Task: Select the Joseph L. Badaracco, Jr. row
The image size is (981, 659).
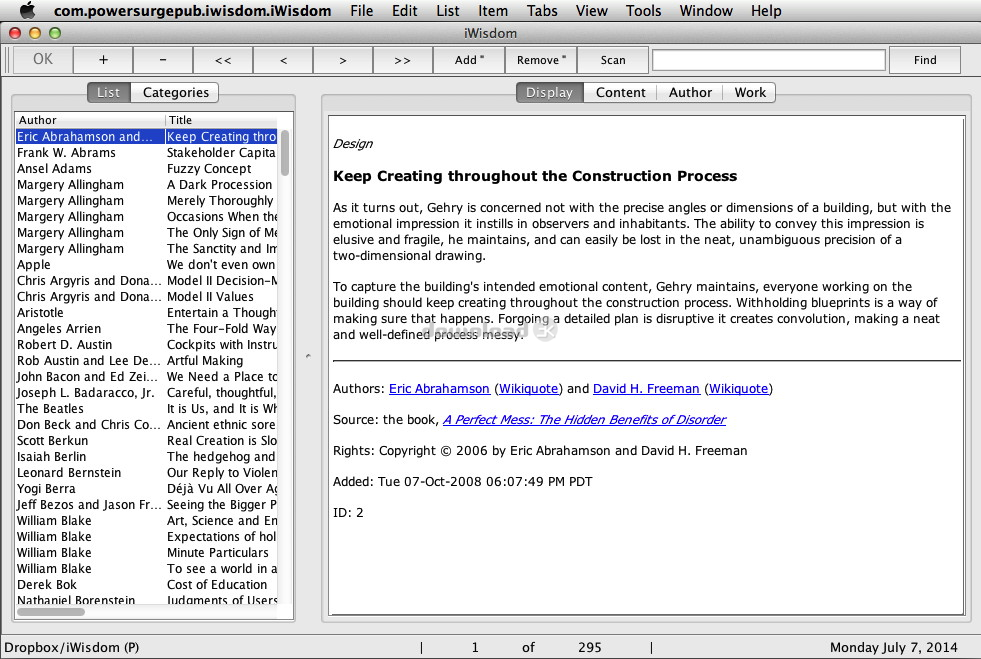Action: tap(146, 393)
